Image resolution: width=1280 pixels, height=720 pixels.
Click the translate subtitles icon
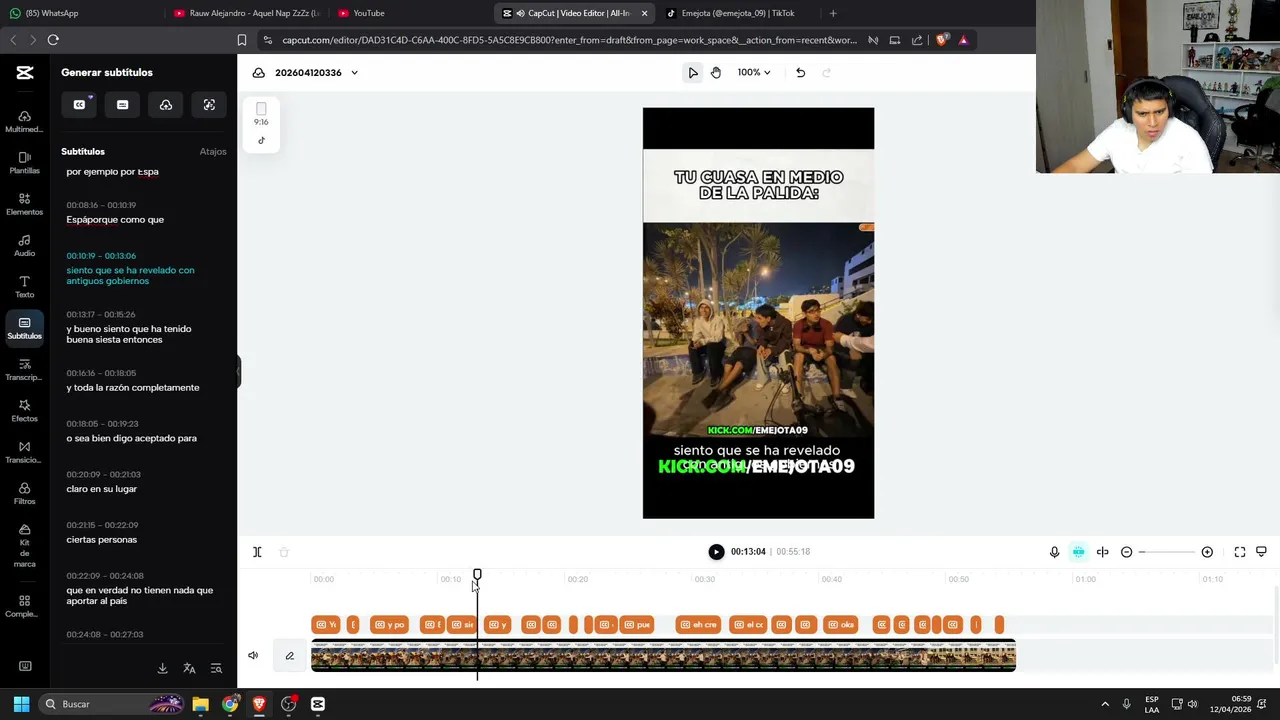(x=189, y=668)
